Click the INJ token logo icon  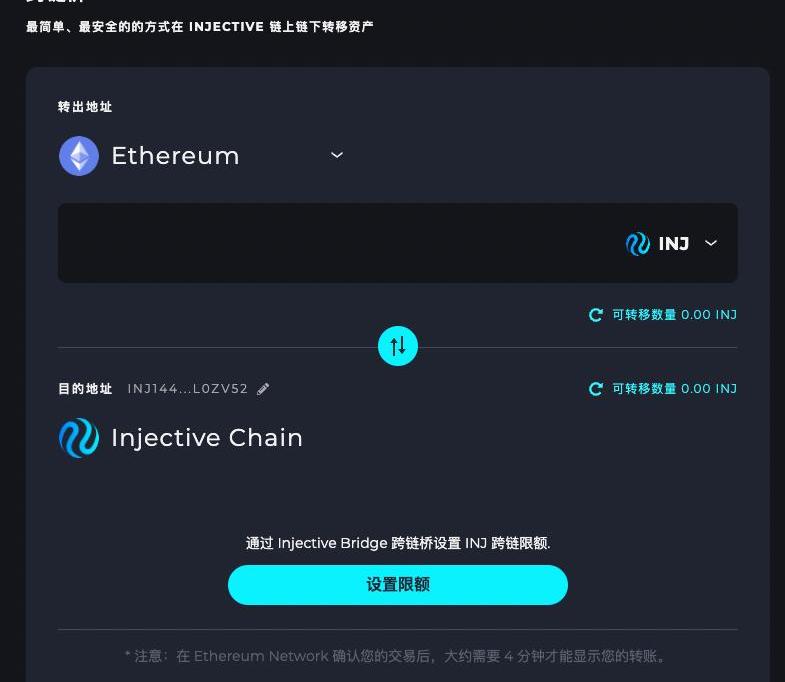[638, 243]
